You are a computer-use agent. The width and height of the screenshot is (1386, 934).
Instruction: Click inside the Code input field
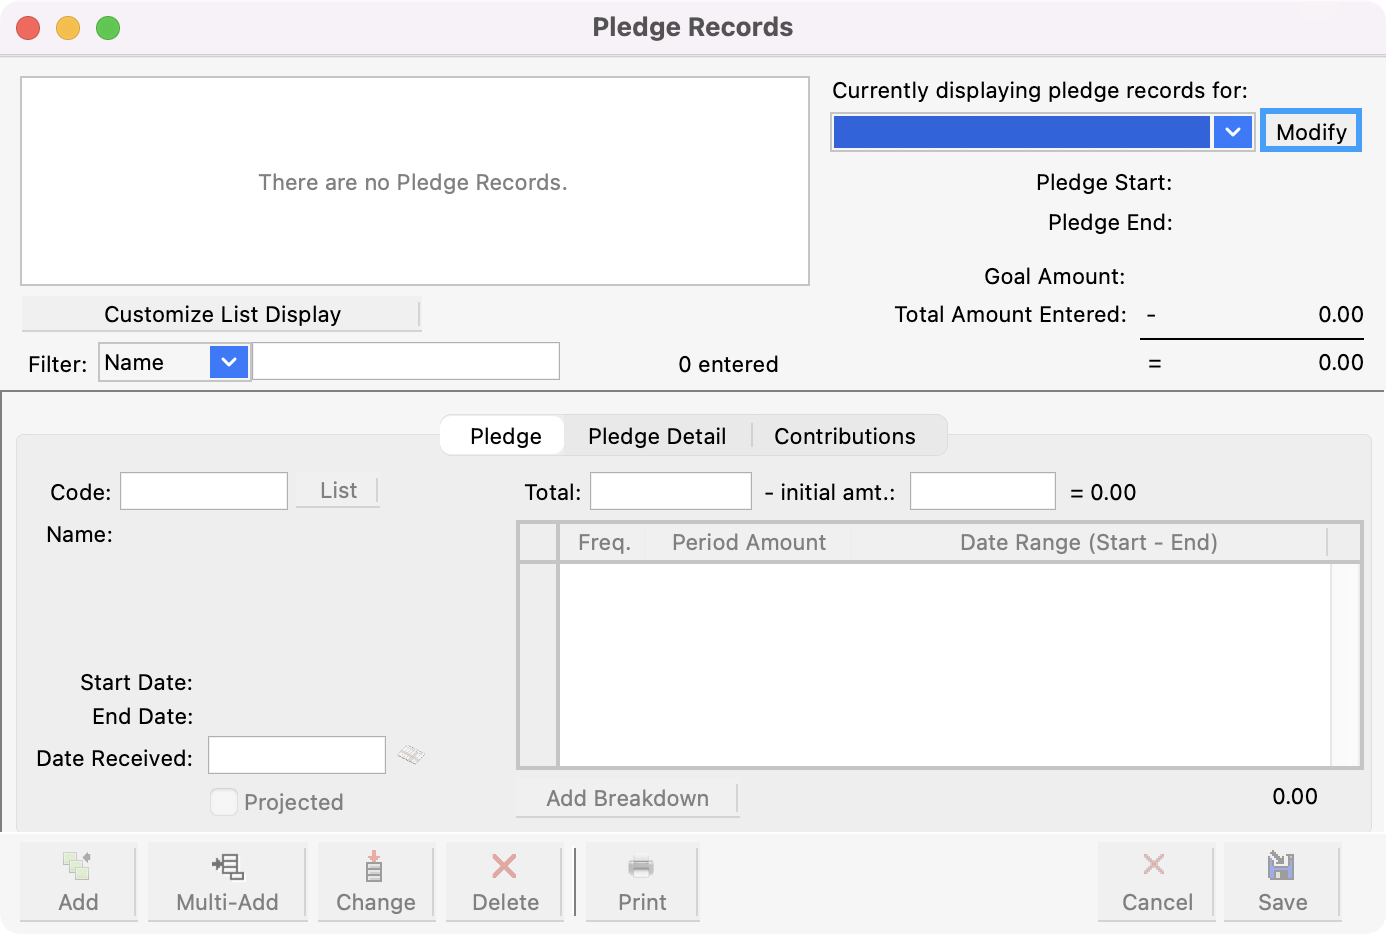click(x=203, y=491)
